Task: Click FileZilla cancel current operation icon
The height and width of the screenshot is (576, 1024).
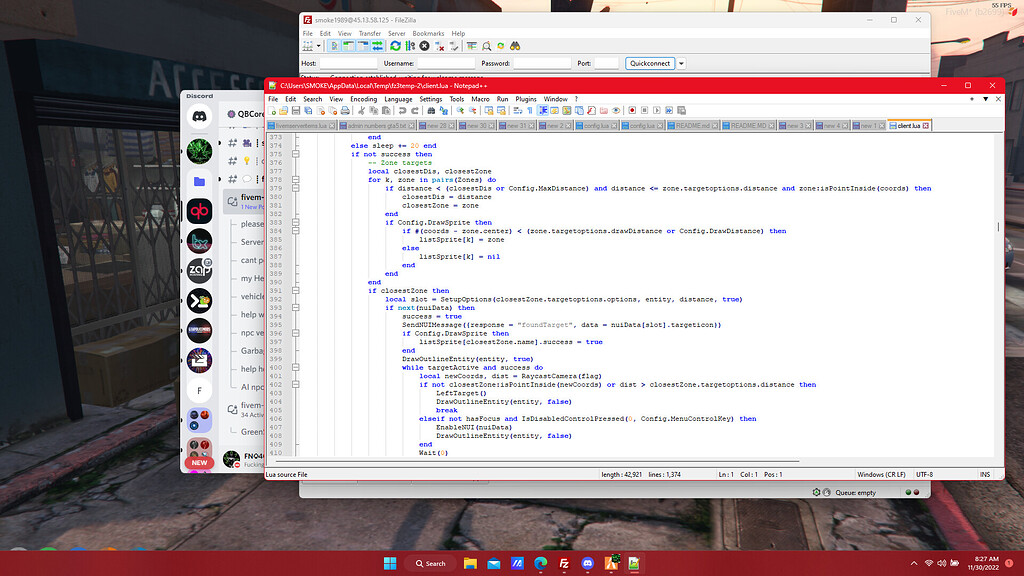Action: click(424, 46)
